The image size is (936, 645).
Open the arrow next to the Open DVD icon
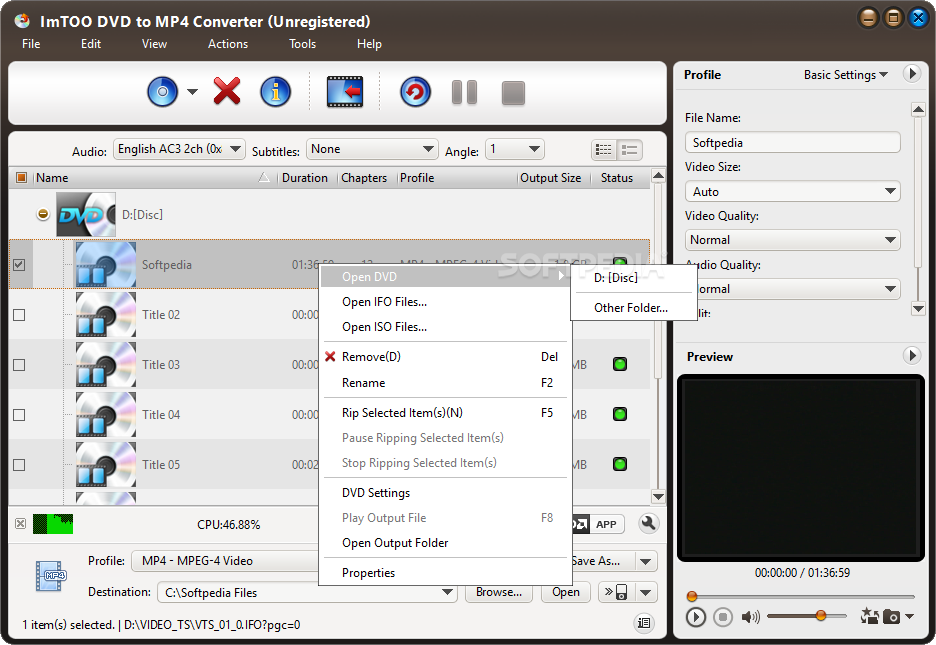192,92
